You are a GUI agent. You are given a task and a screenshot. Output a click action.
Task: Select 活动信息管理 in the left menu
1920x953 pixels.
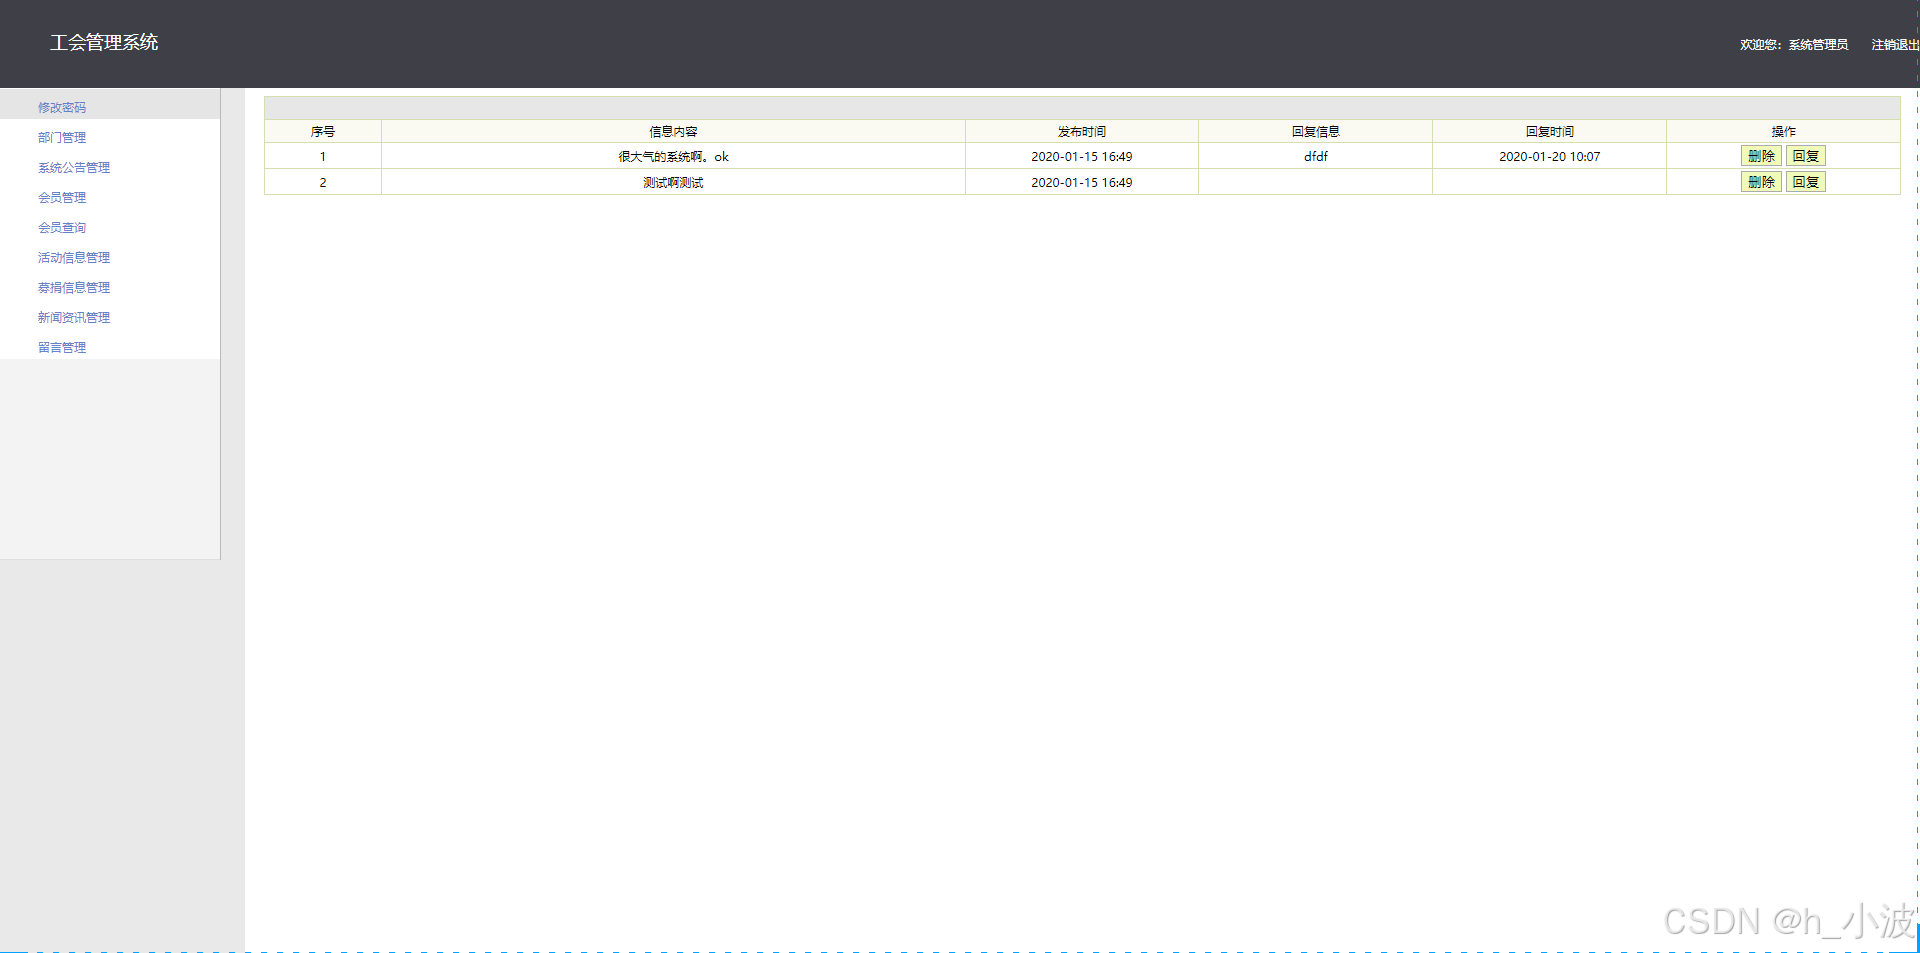(x=73, y=257)
